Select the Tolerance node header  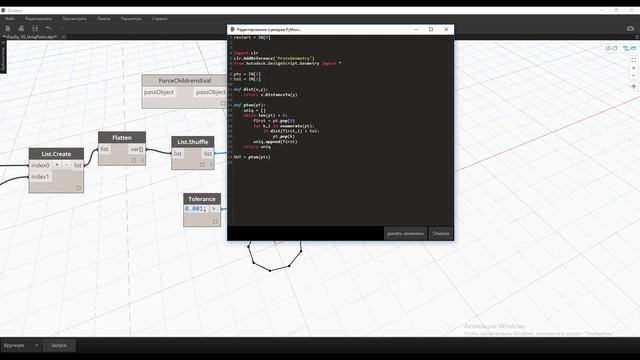pyautogui.click(x=202, y=199)
